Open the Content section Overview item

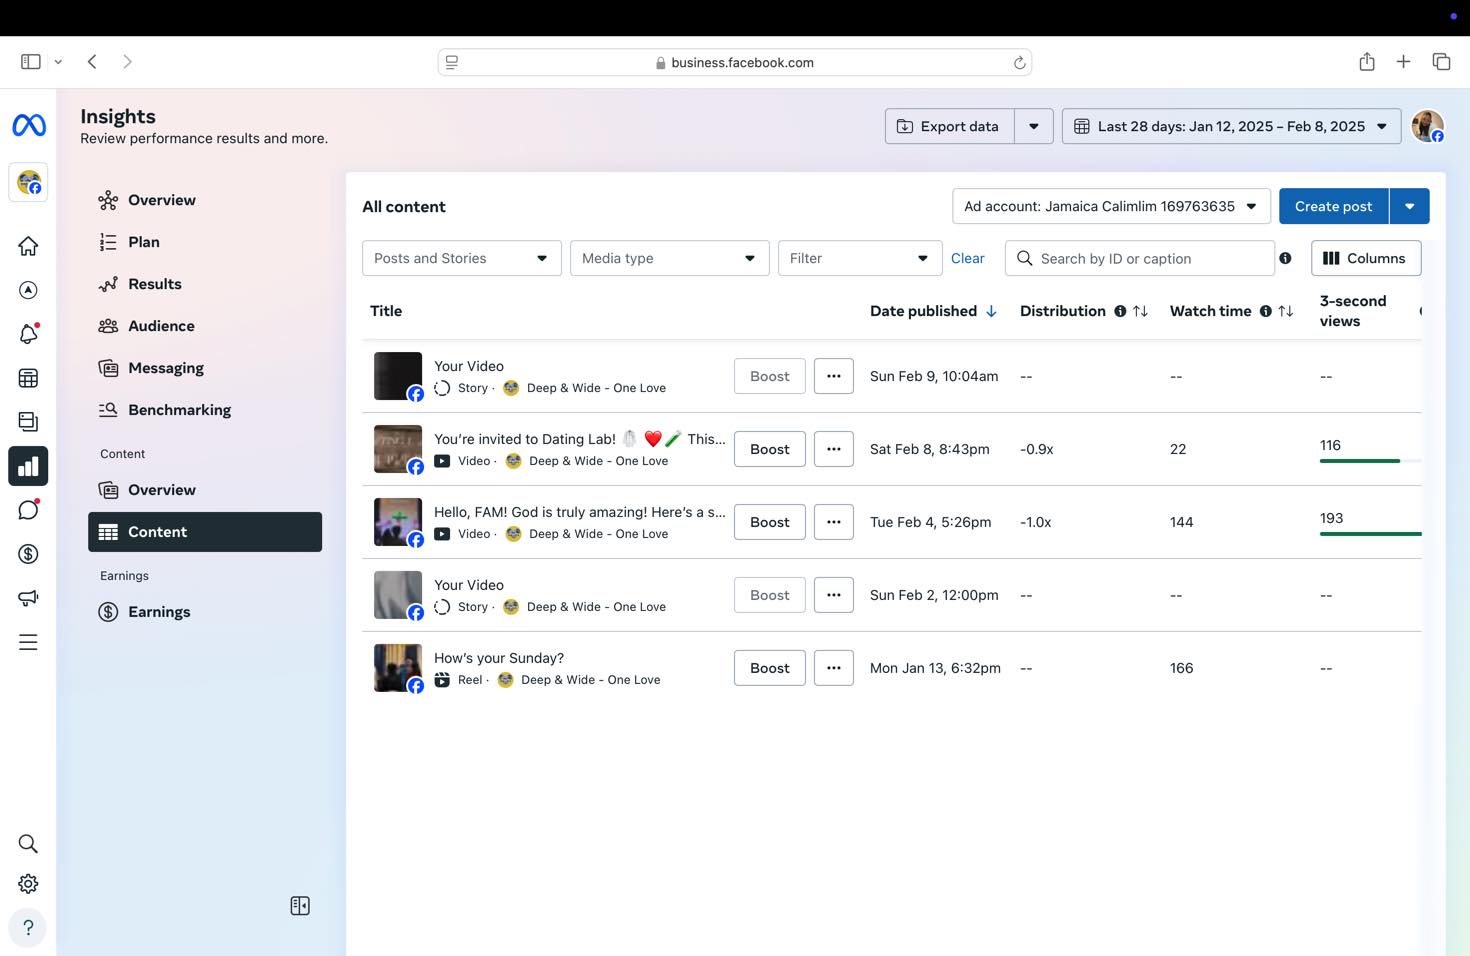(205, 490)
